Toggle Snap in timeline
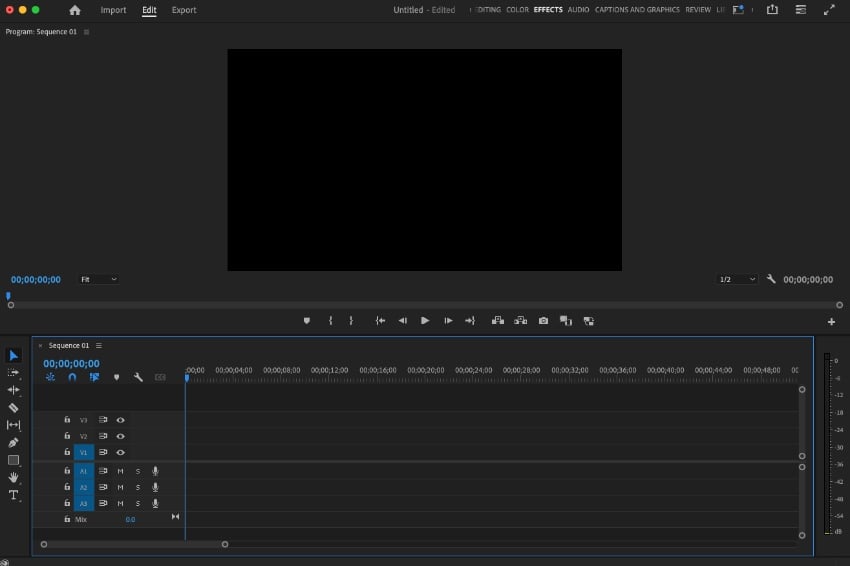850x566 pixels. 72,377
